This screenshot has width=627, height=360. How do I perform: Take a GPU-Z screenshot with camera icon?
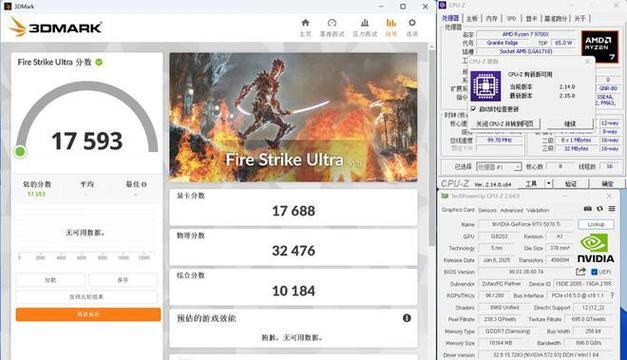point(587,209)
